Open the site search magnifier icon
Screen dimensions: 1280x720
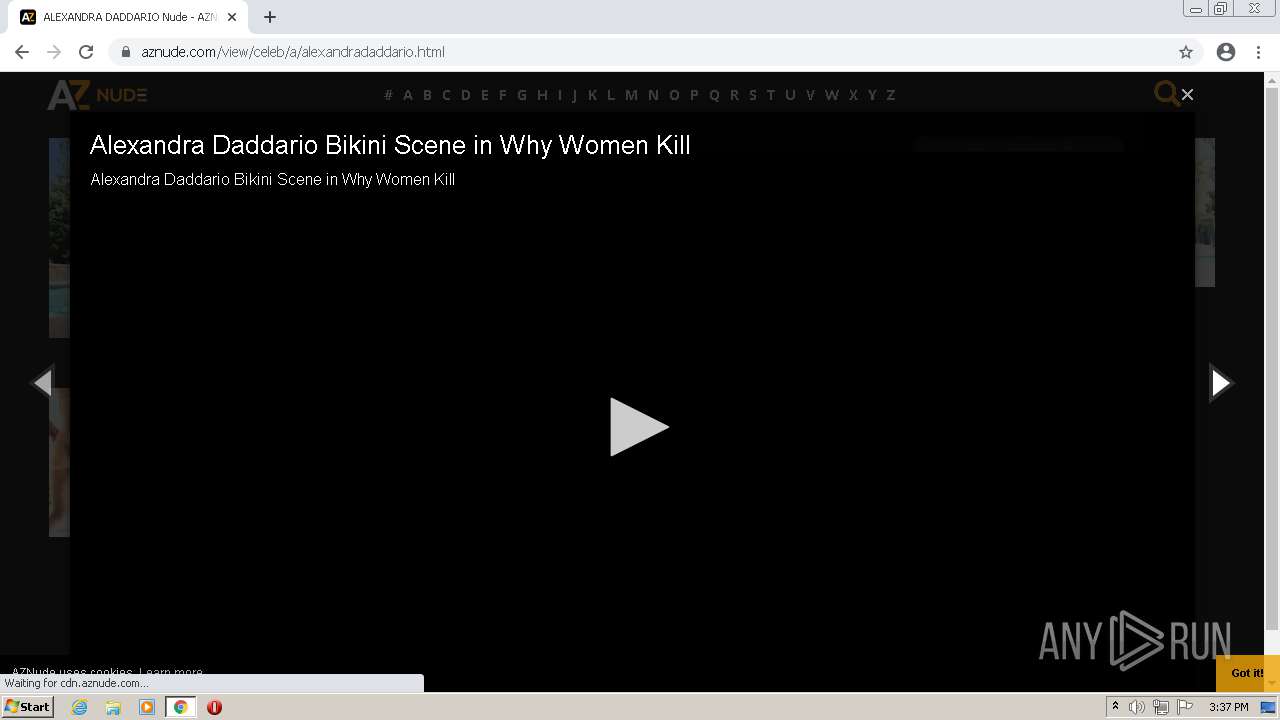(1166, 94)
